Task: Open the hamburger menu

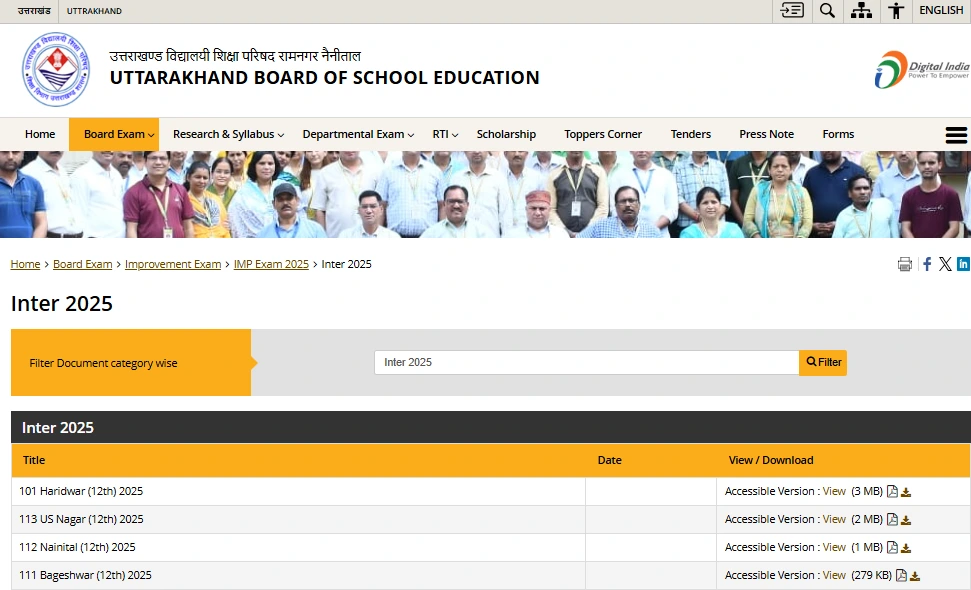Action: pos(956,134)
